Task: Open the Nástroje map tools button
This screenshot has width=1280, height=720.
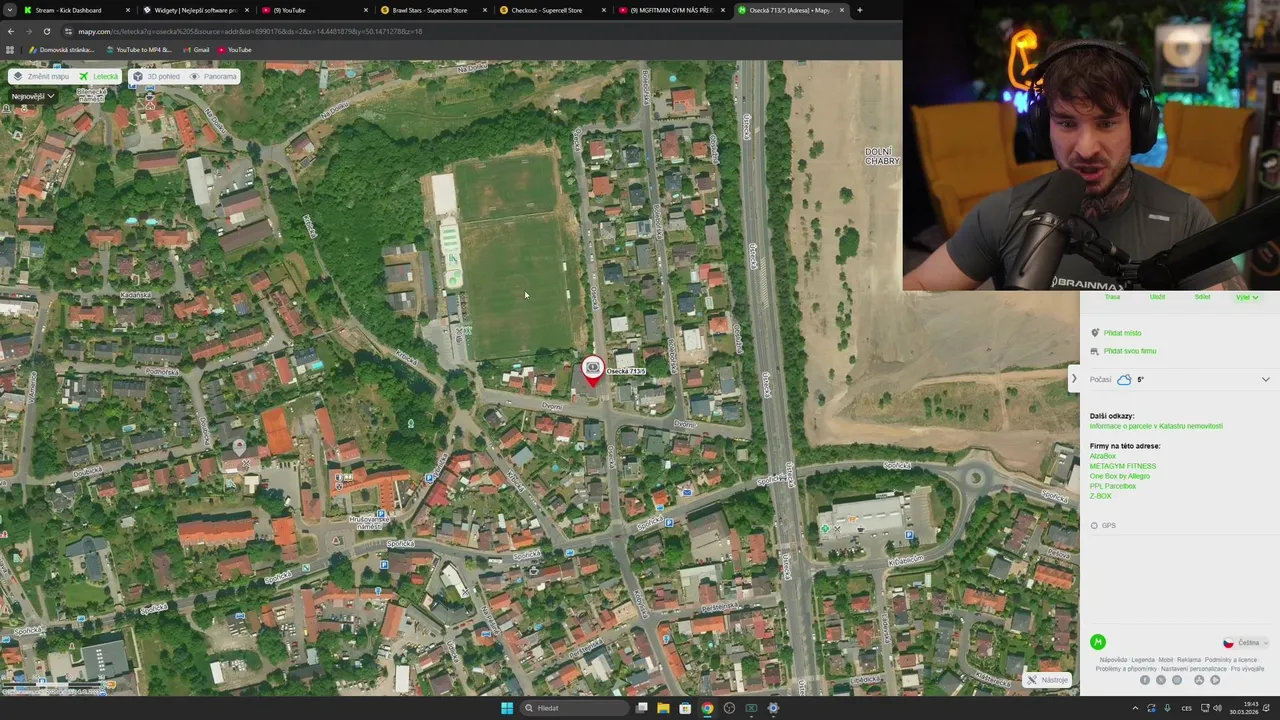Action: 1047,680
